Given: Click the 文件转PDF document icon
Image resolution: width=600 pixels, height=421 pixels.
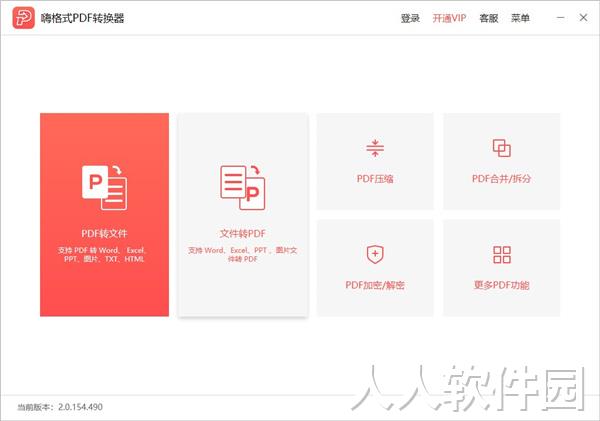Looking at the screenshot, I should (243, 188).
